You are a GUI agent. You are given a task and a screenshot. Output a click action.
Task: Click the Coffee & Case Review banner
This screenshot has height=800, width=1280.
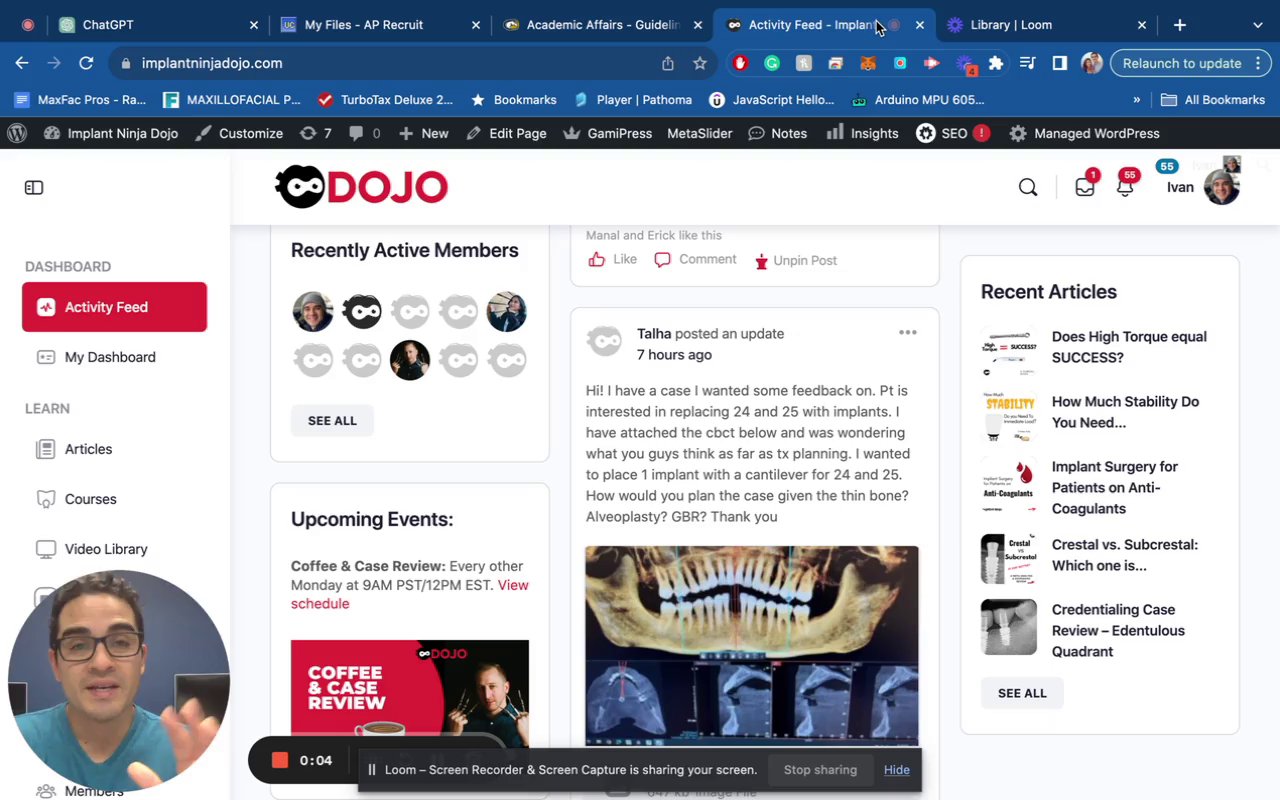410,694
